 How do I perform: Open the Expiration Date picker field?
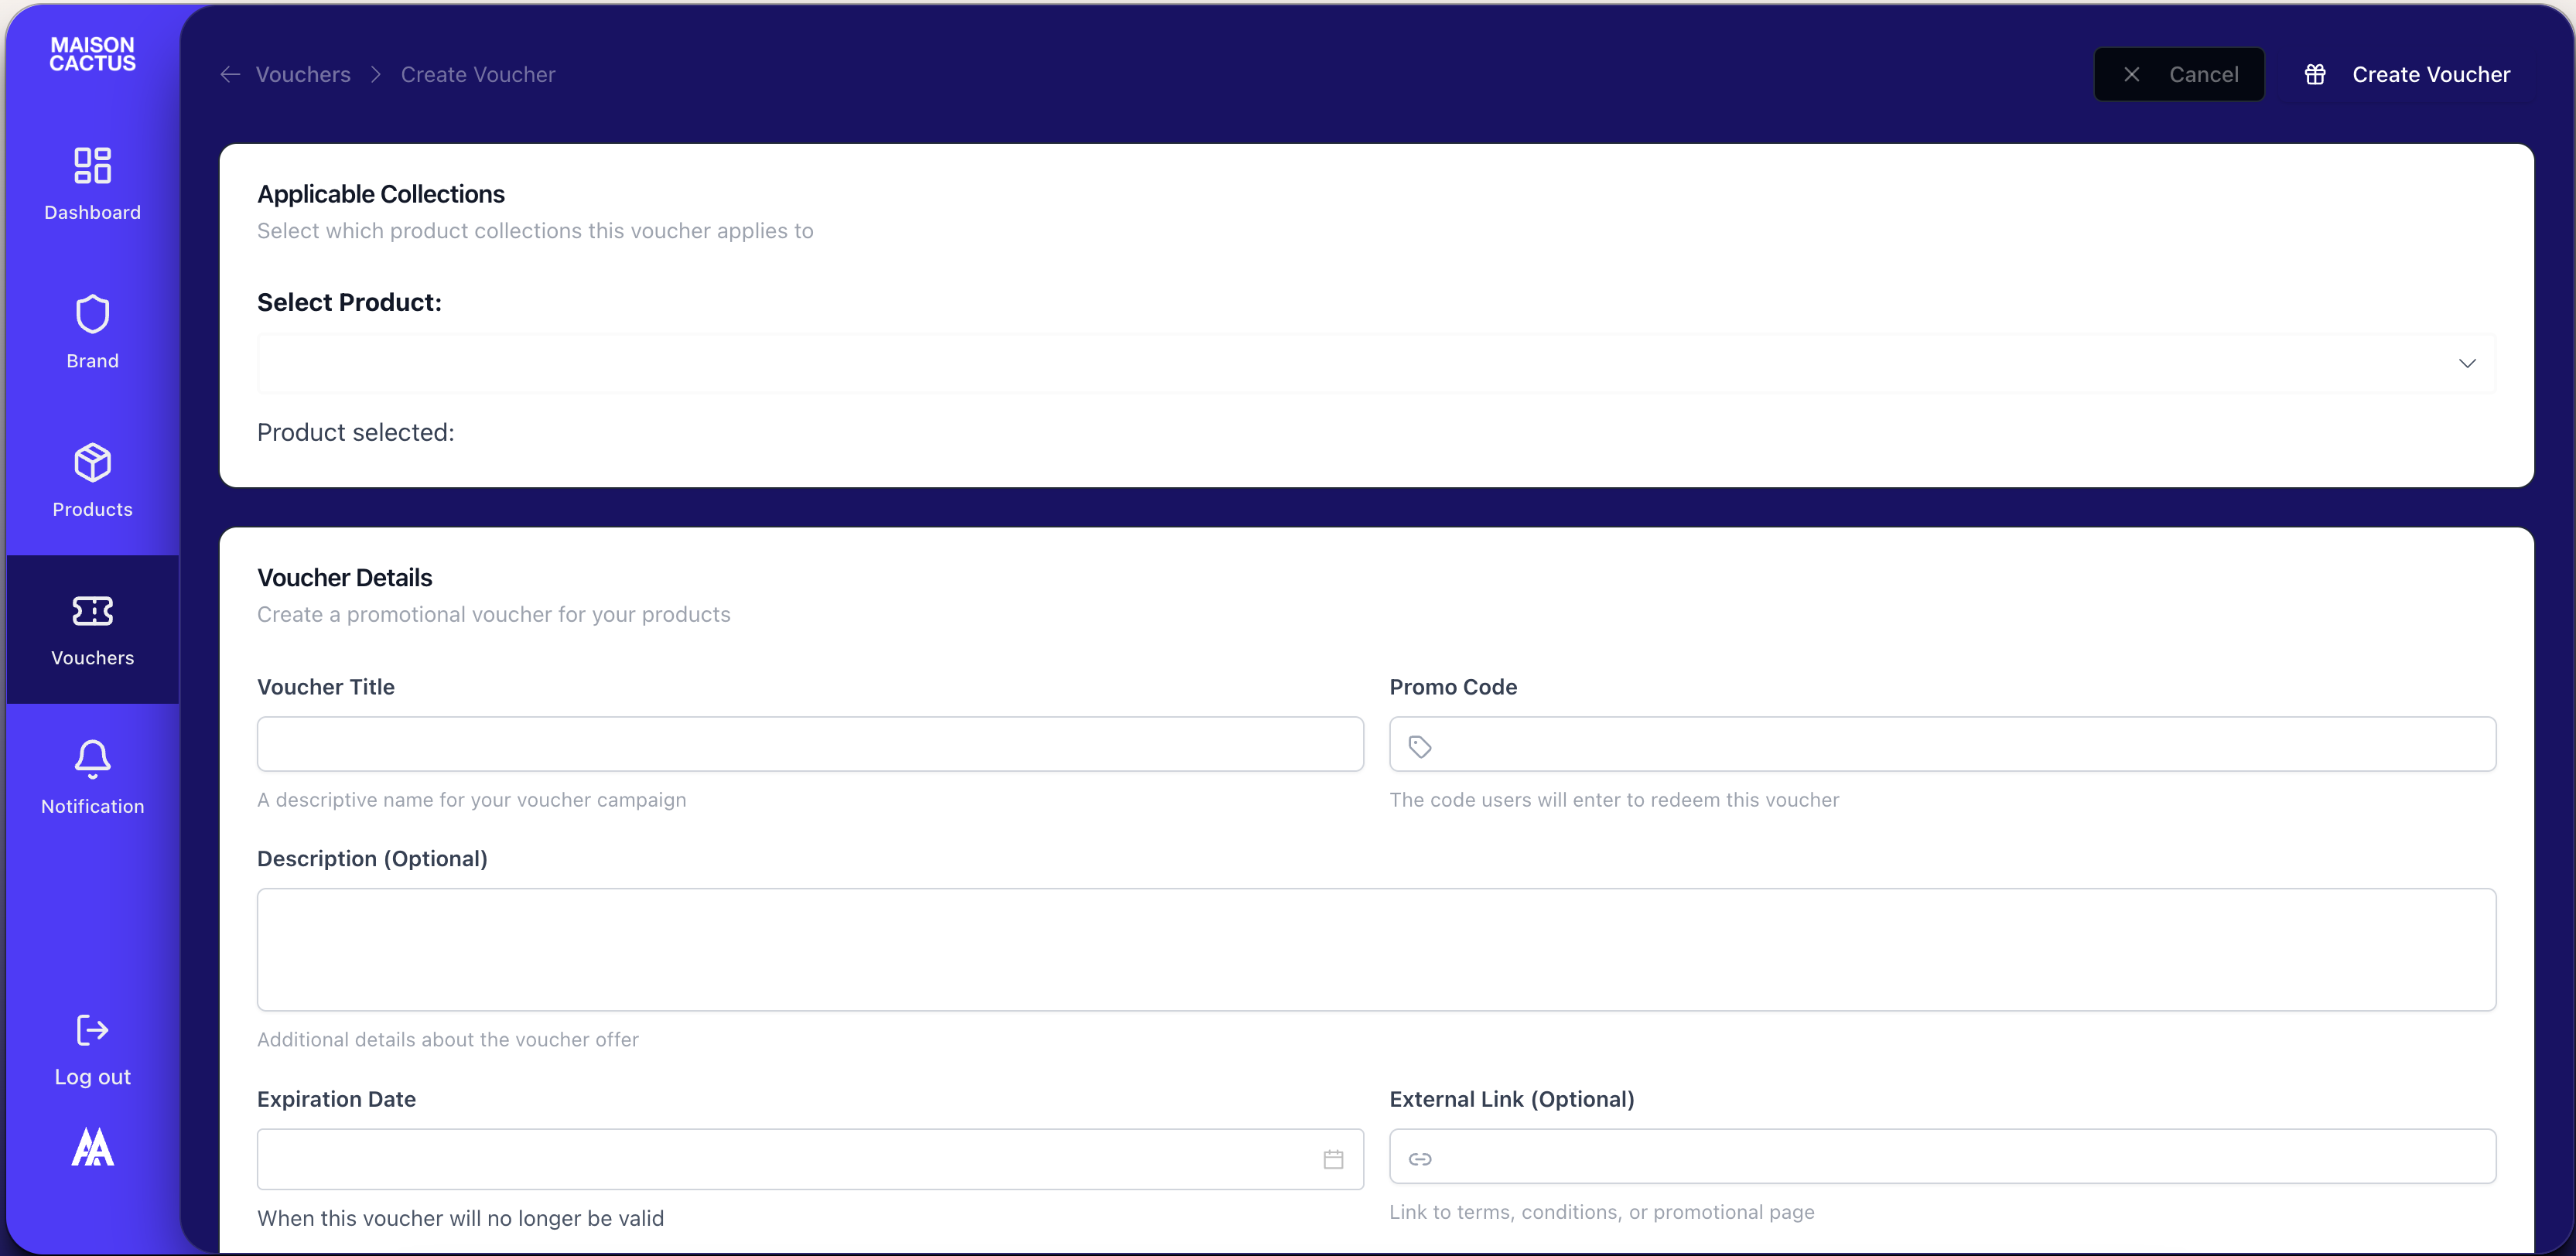780,1159
